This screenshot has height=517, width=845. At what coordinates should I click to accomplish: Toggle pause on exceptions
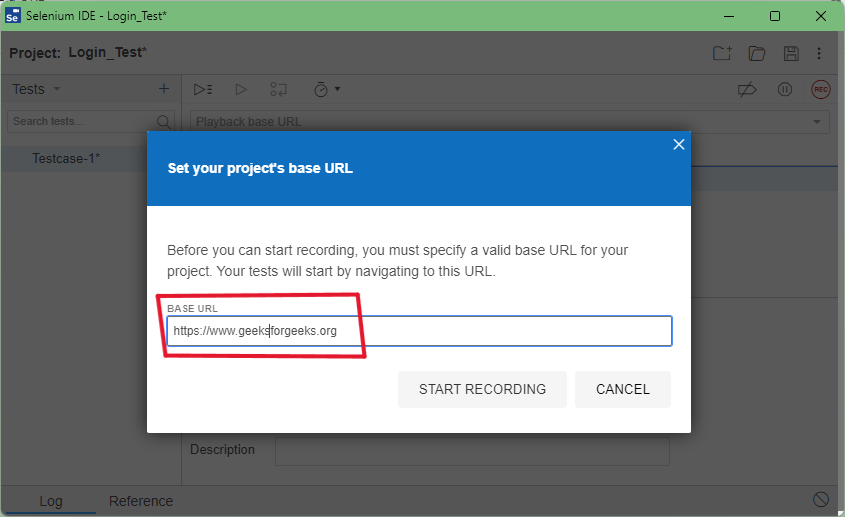click(785, 89)
